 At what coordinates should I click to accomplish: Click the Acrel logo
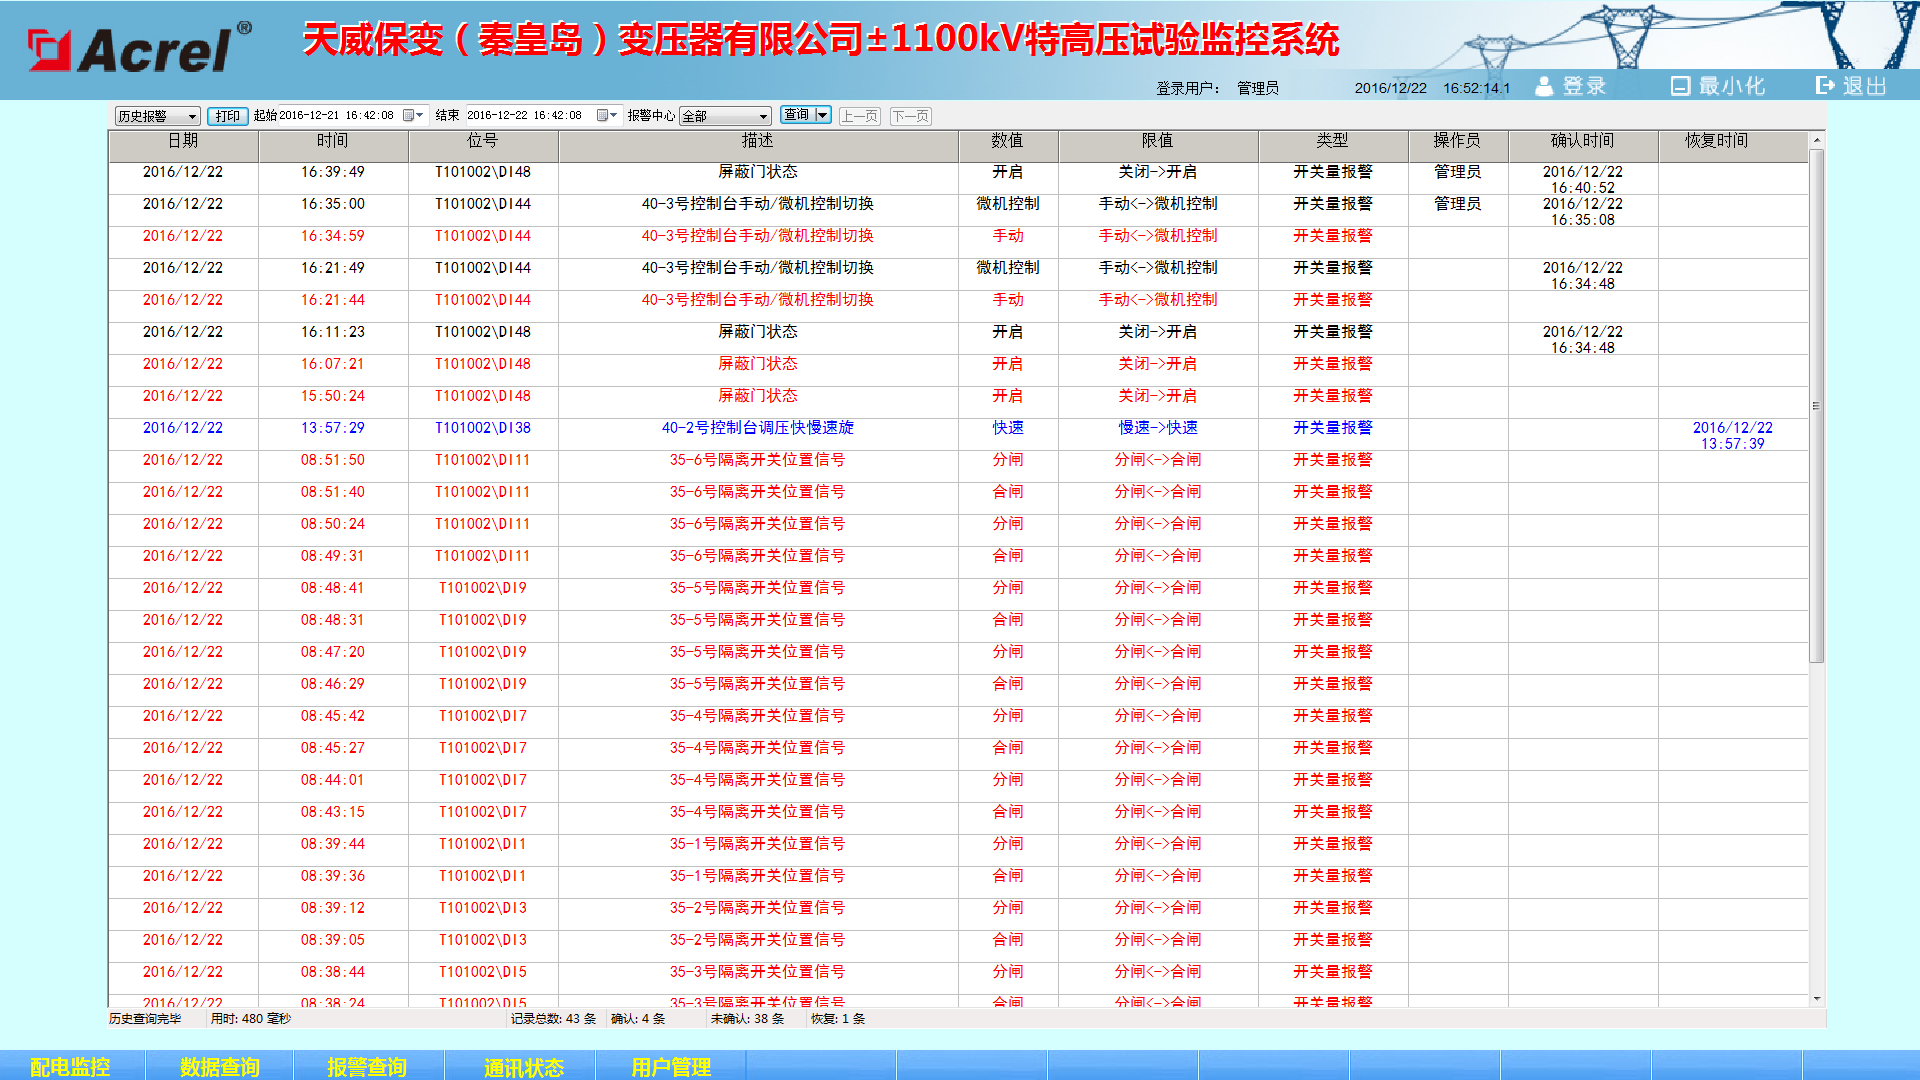click(x=137, y=48)
